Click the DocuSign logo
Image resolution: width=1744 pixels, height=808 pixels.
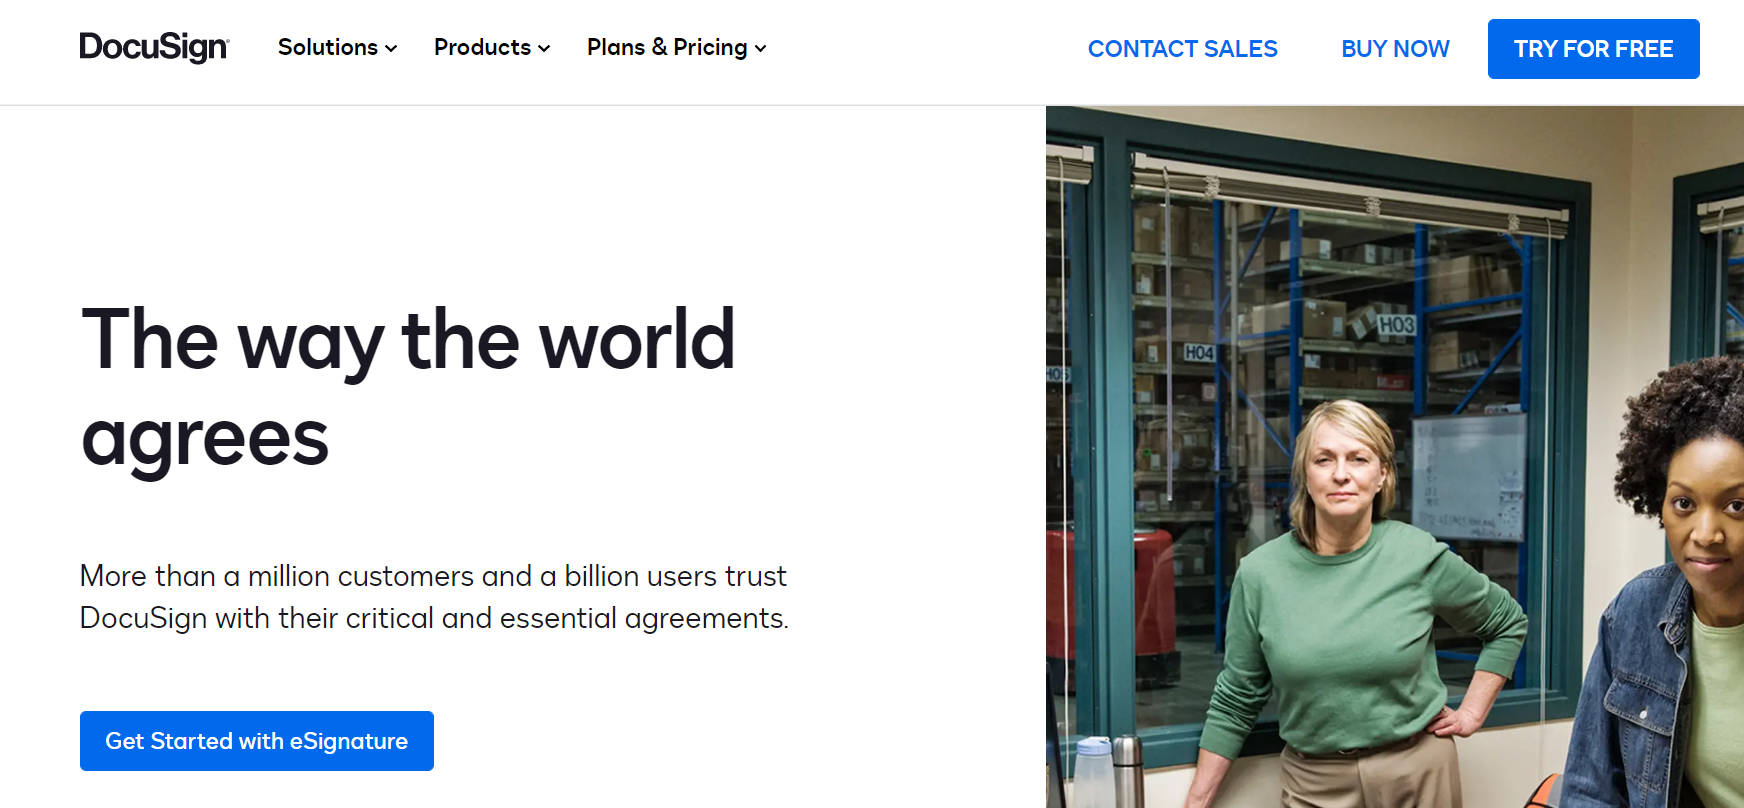point(154,47)
